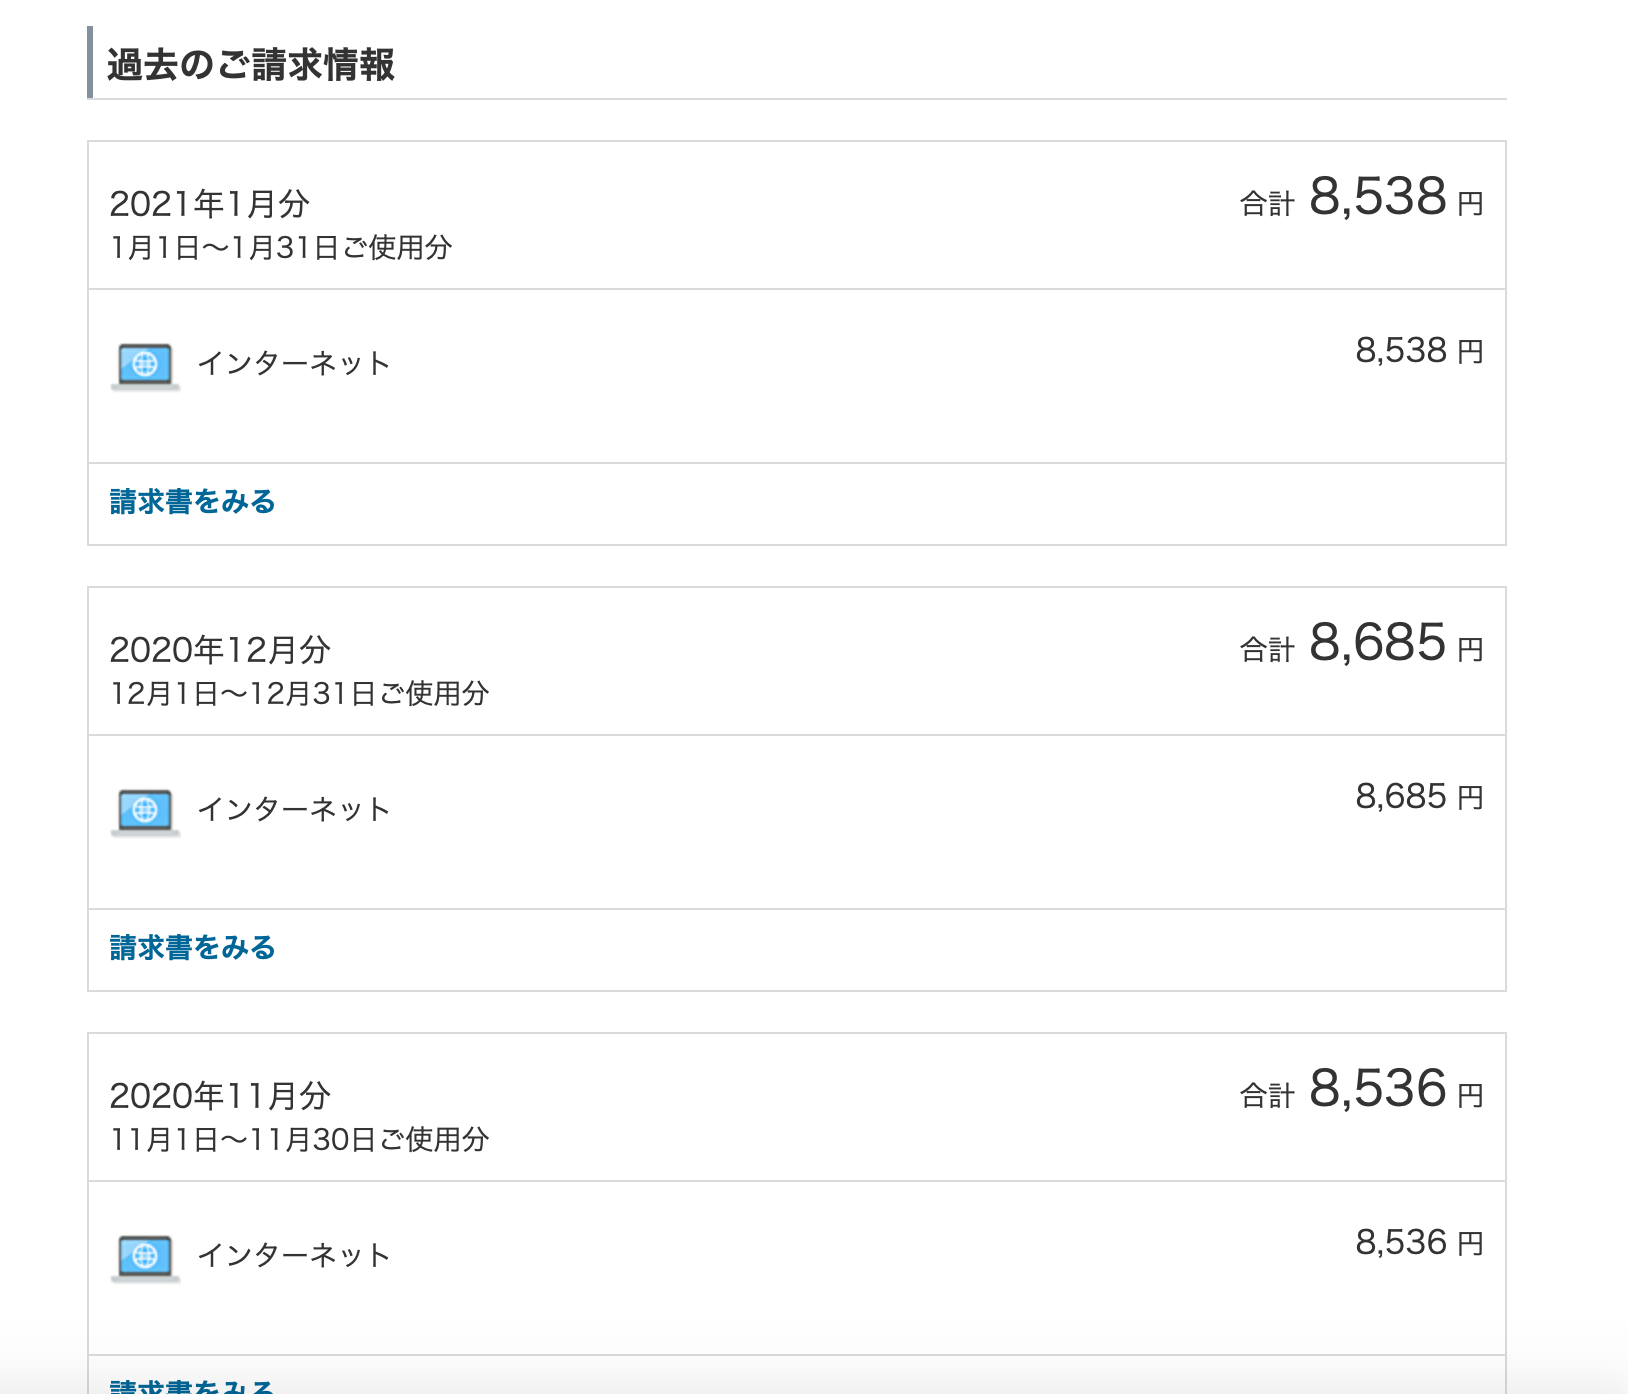This screenshot has width=1628, height=1394.
Task: Click the 過去のご請求情報 section heading
Action: click(251, 65)
